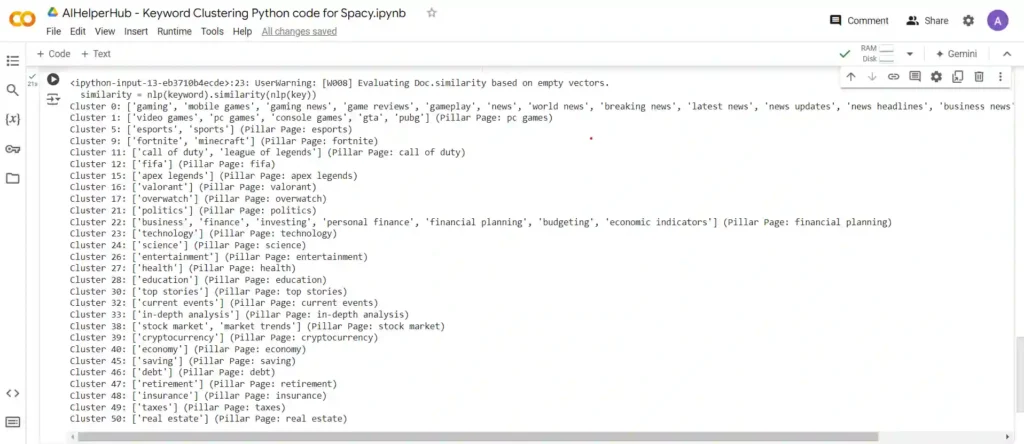The height and width of the screenshot is (444, 1024).
Task: Add a new Code cell
Action: click(54, 54)
